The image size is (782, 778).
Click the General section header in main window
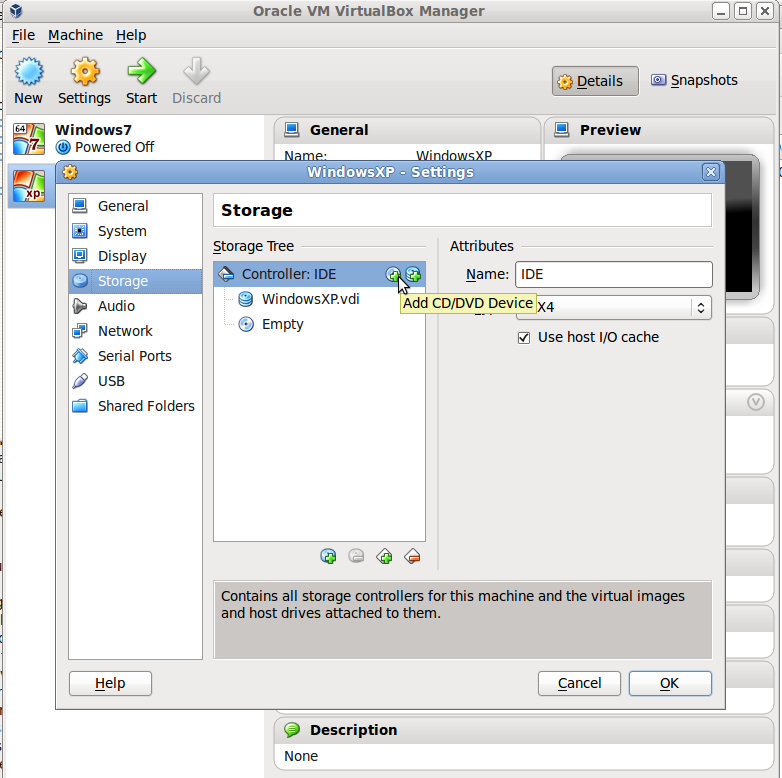click(407, 130)
